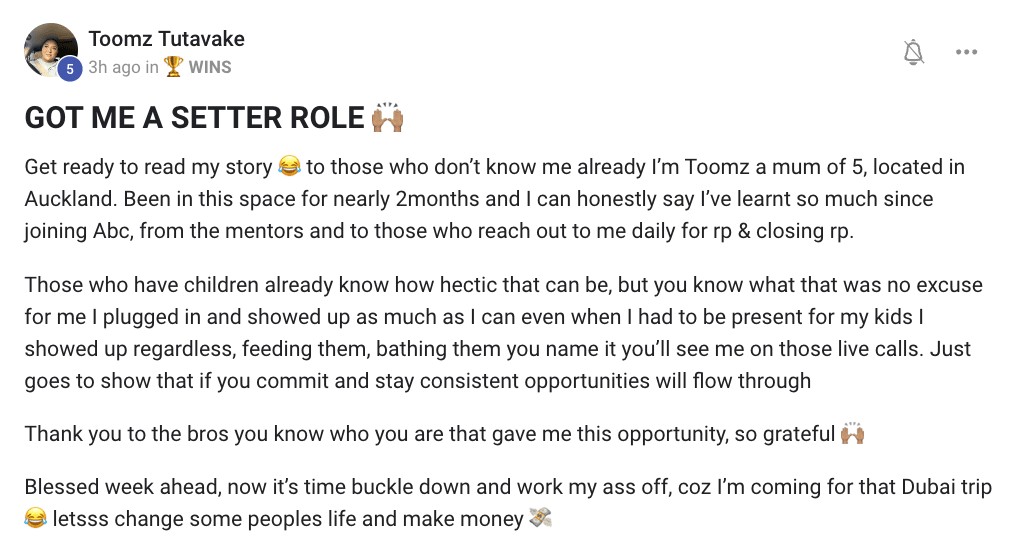The width and height of the screenshot is (1016, 550).
Task: Toggle post notifications with the bell icon
Action: 913,52
